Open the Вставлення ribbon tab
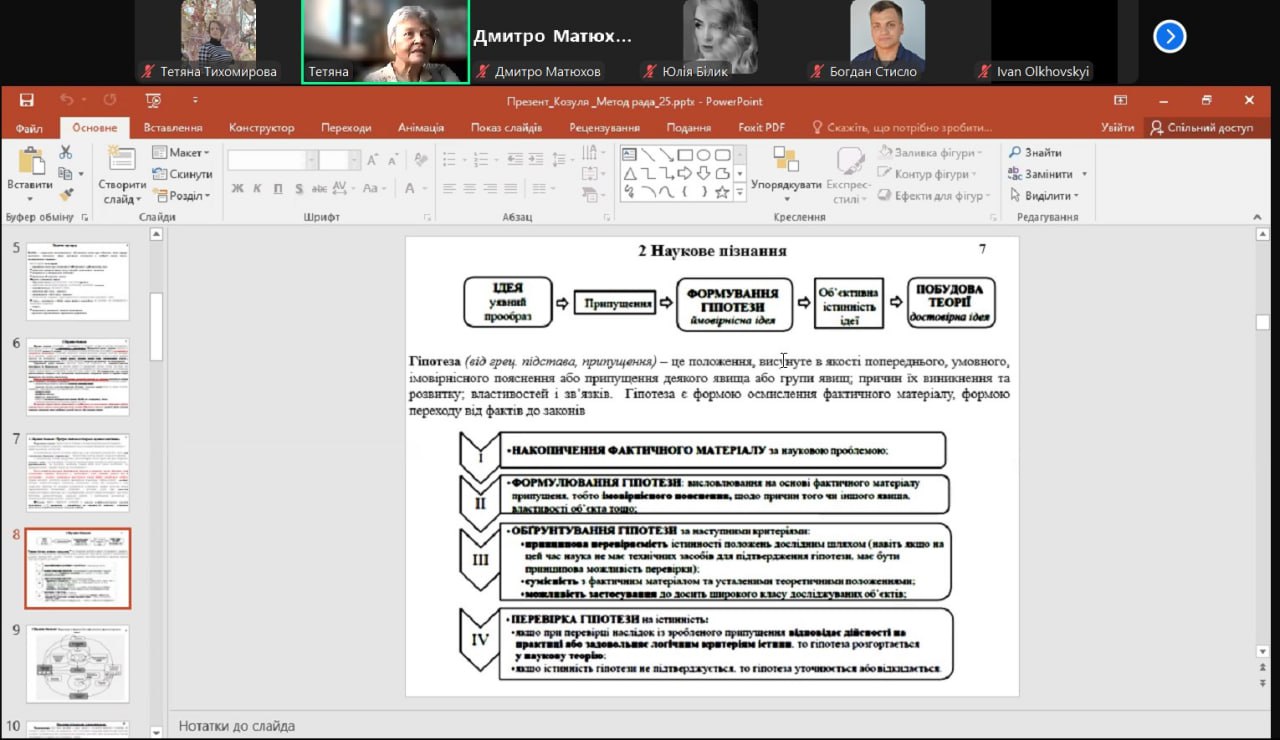Screen dimensions: 1280x740 click(x=172, y=128)
